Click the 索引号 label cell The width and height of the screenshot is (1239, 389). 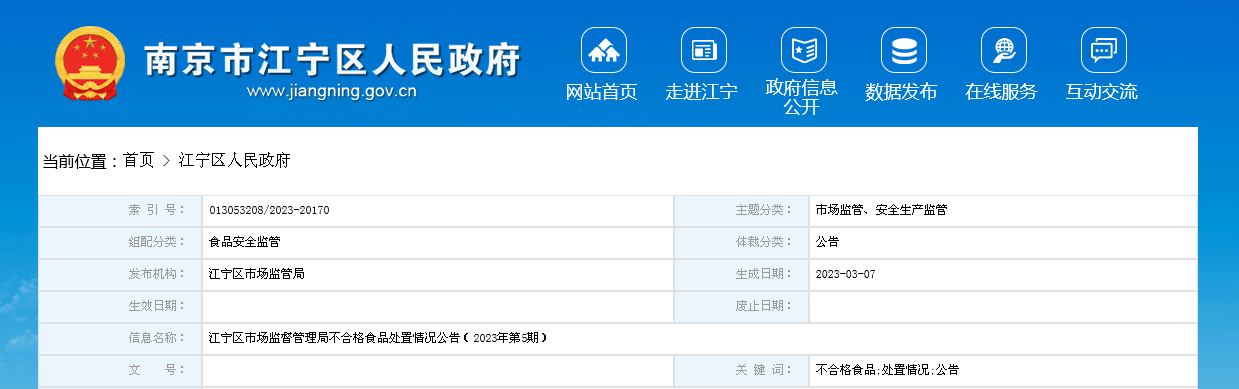(x=120, y=211)
